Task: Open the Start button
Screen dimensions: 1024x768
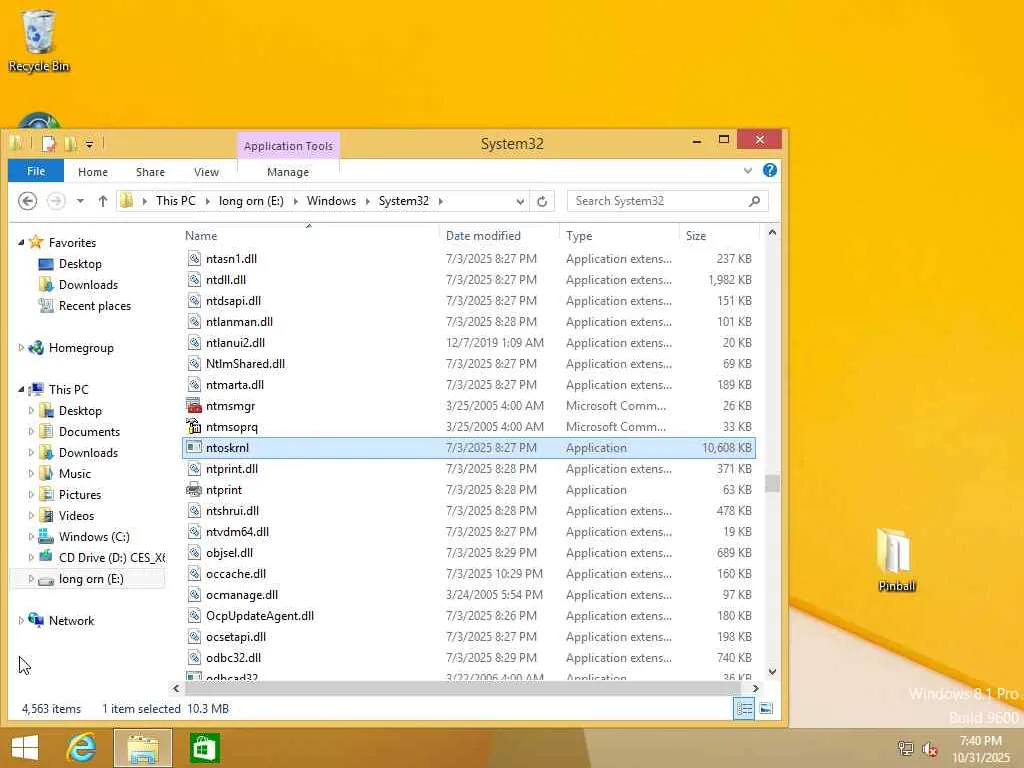Action: (x=25, y=748)
